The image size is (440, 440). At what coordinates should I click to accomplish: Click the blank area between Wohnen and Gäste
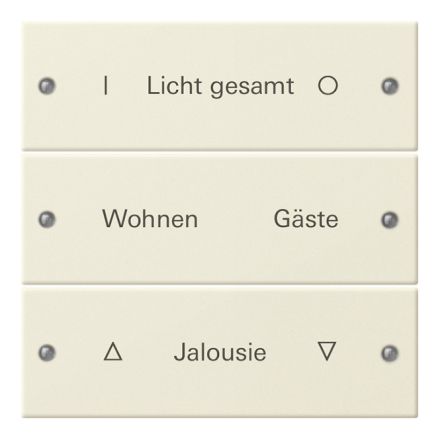[x=236, y=219]
